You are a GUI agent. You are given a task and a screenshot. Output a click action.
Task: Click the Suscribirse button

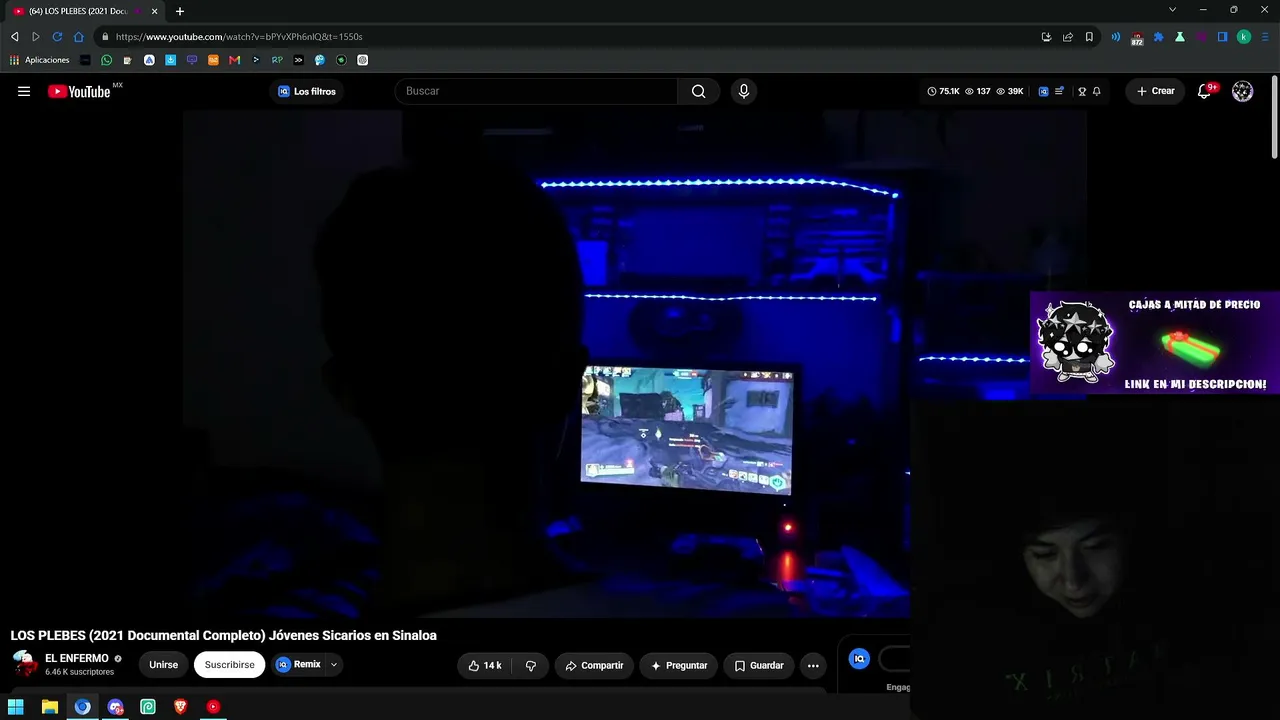coord(229,665)
